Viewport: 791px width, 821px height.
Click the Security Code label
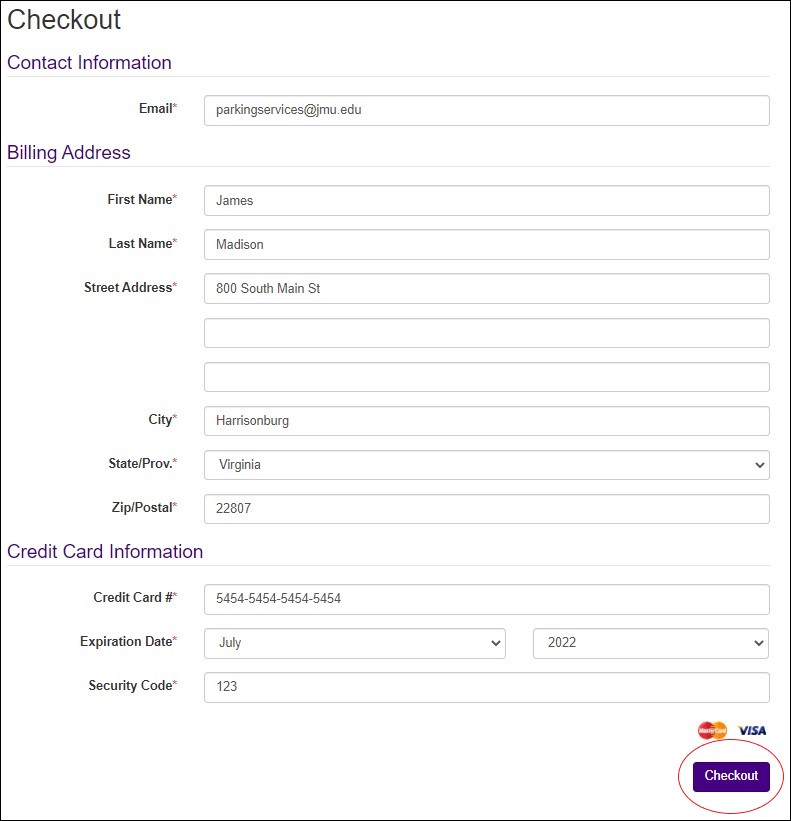pos(132,685)
